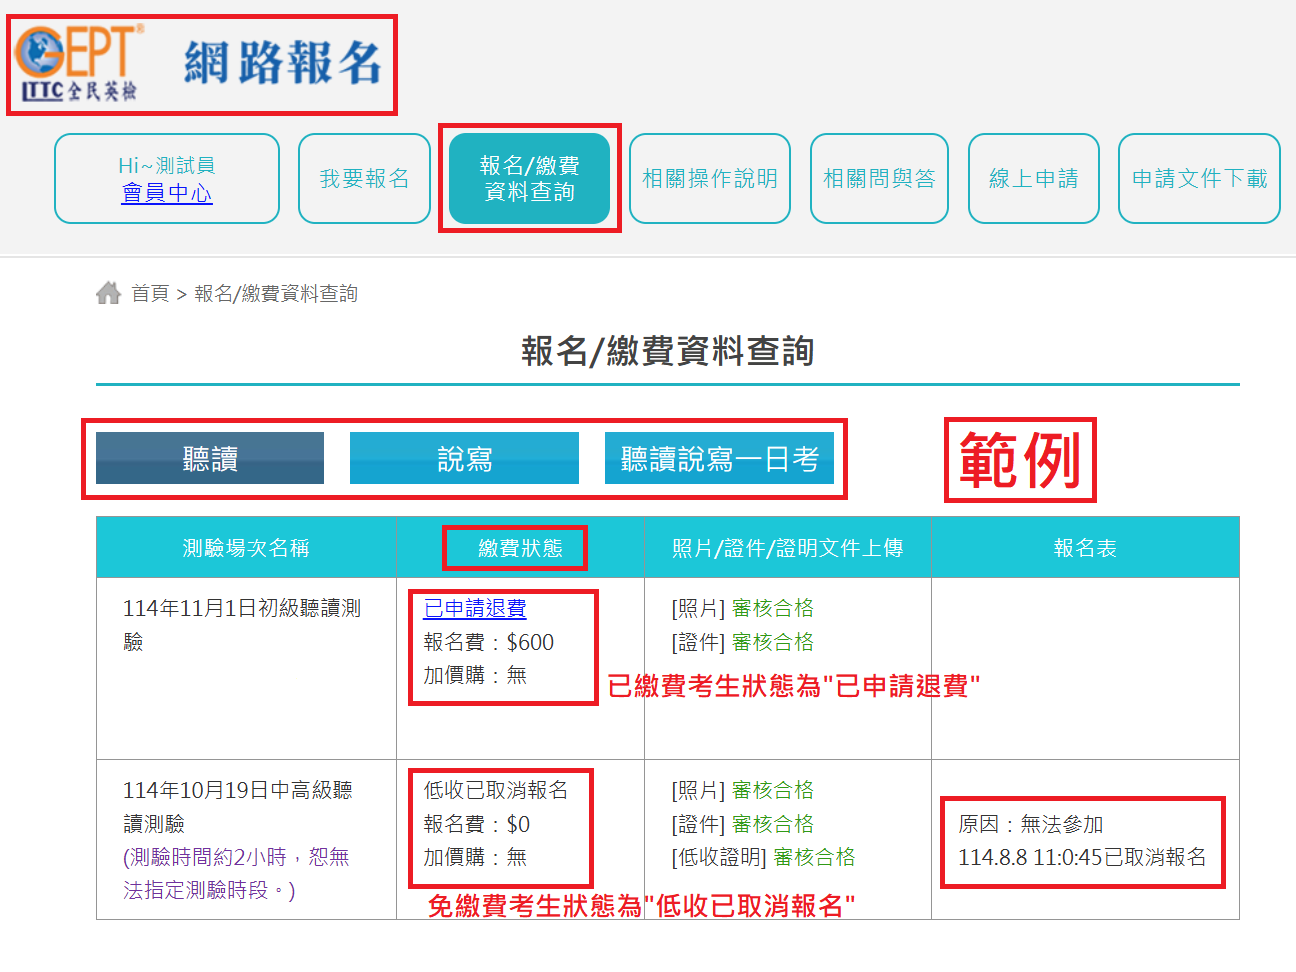Click the 繳費狀態 column header
Image resolution: width=1296 pixels, height=972 pixels.
[520, 548]
